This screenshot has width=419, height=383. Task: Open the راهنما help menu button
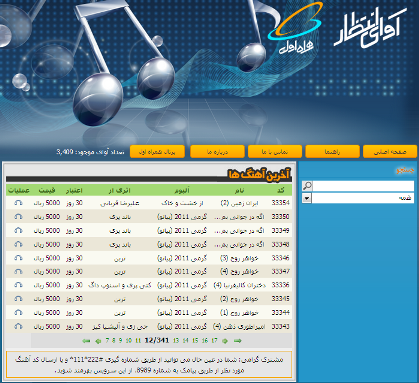tap(332, 152)
